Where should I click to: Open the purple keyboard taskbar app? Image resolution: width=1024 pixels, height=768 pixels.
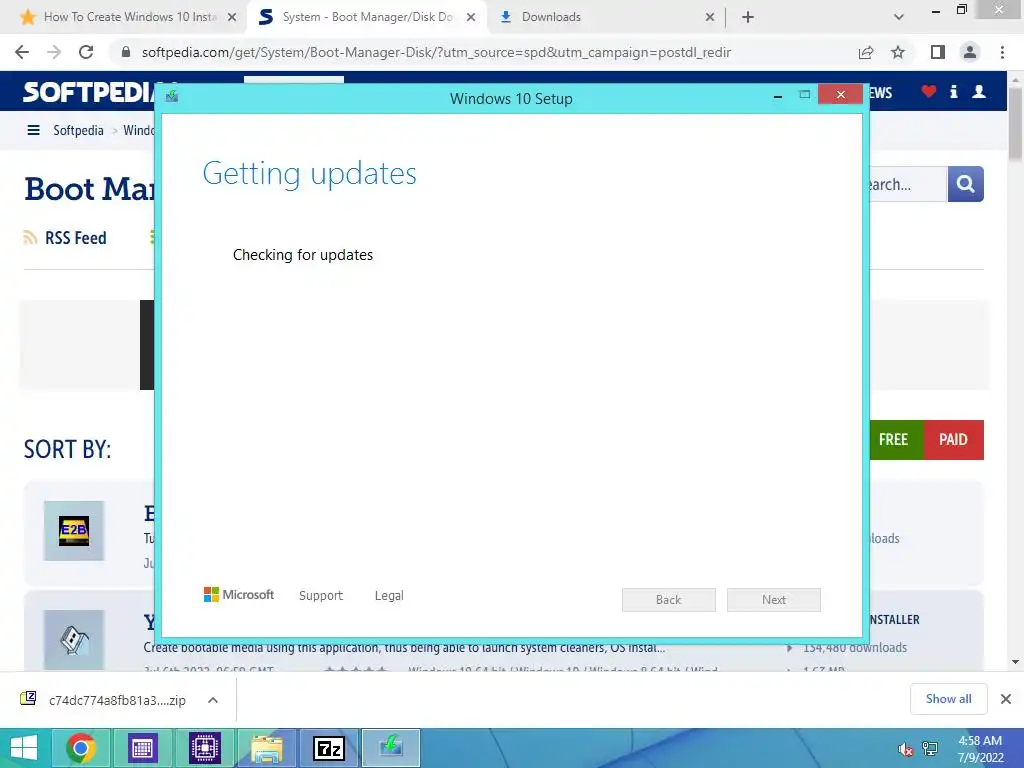143,748
